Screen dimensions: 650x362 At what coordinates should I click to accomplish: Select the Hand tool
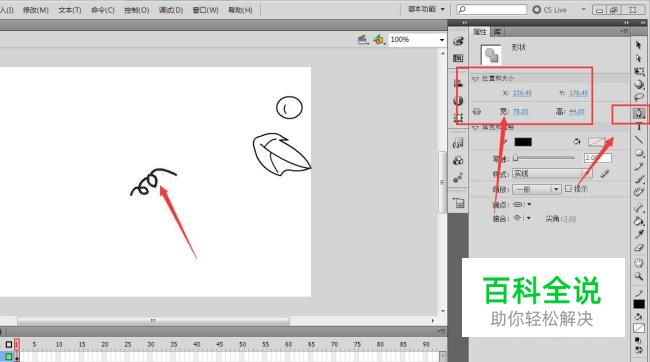pyautogui.click(x=639, y=262)
